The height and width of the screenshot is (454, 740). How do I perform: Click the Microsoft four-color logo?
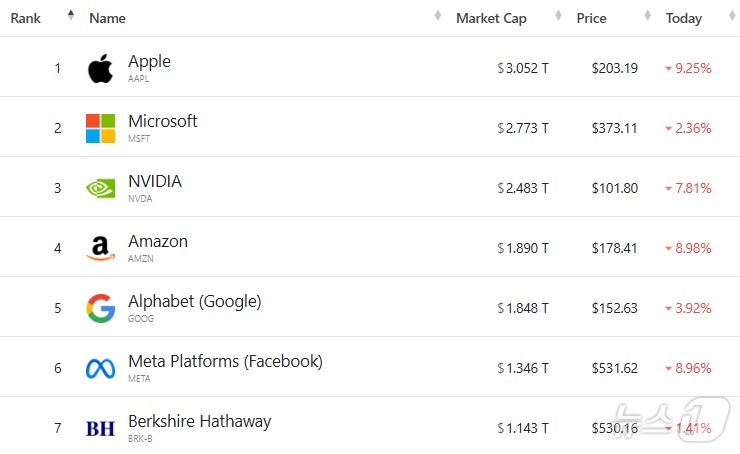pos(101,128)
